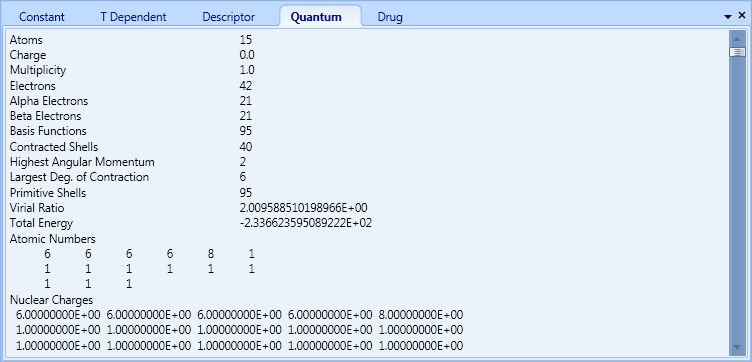Click the Contracted Shells value 40
Screen dimensions: 752x362
(x=246, y=147)
